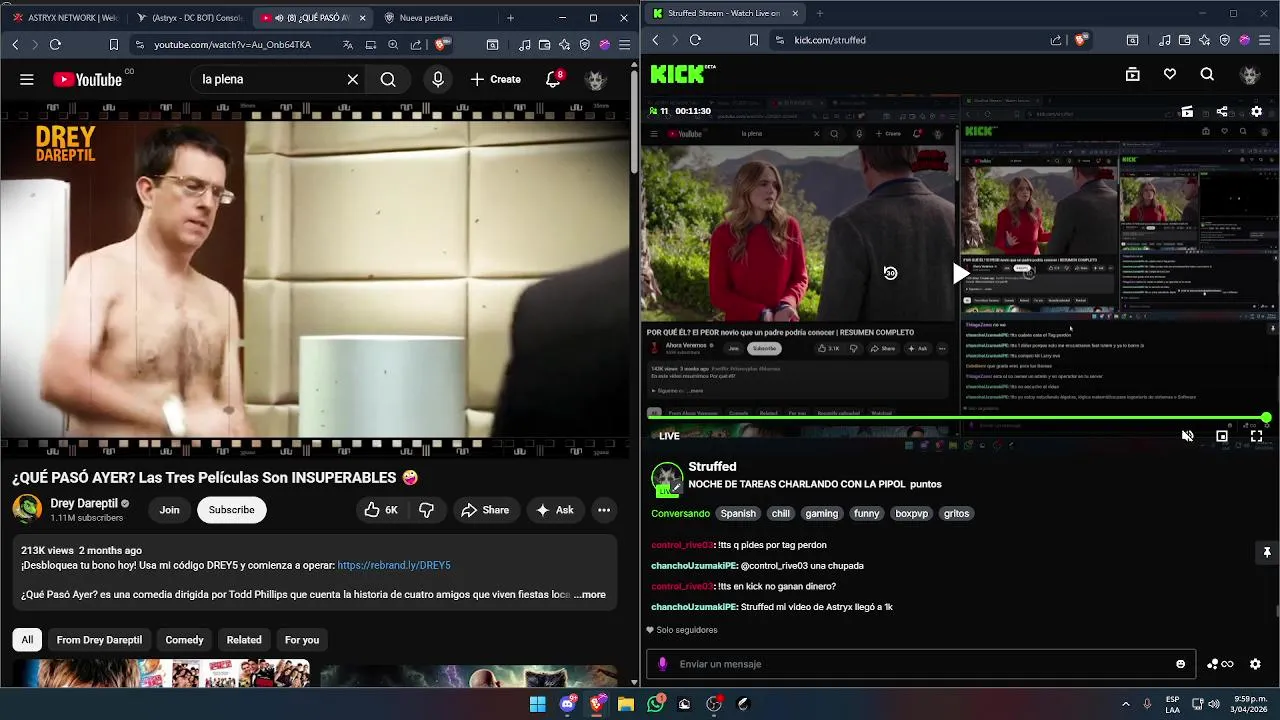Viewport: 1280px width, 720px height.
Task: Dislike the YouTube video
Action: coord(427,510)
